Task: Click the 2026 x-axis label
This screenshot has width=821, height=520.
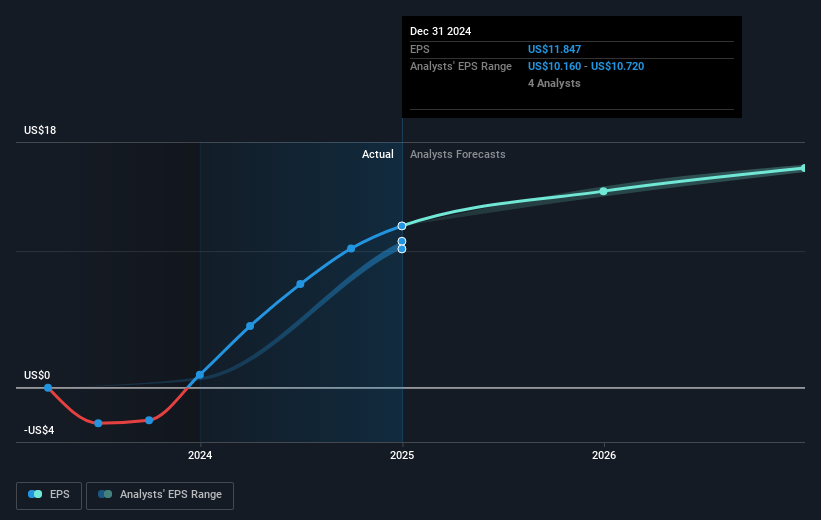Action: [604, 456]
